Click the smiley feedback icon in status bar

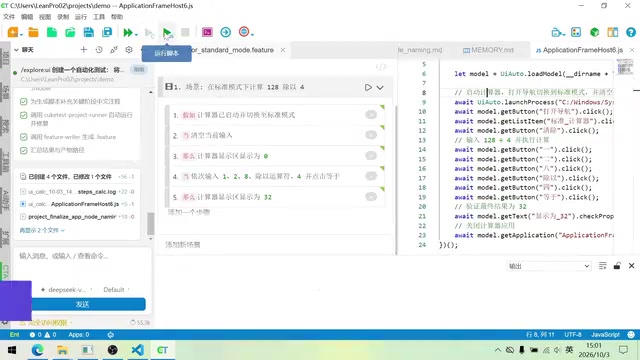click(x=631, y=335)
